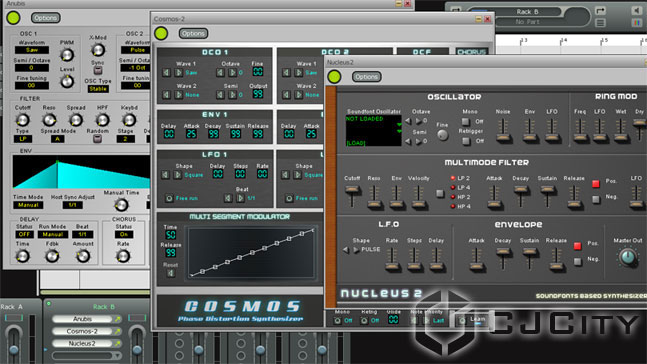This screenshot has width=647, height=364.
Task: Step DCO 1 Wave 1 to next waveform
Action: [x=178, y=73]
